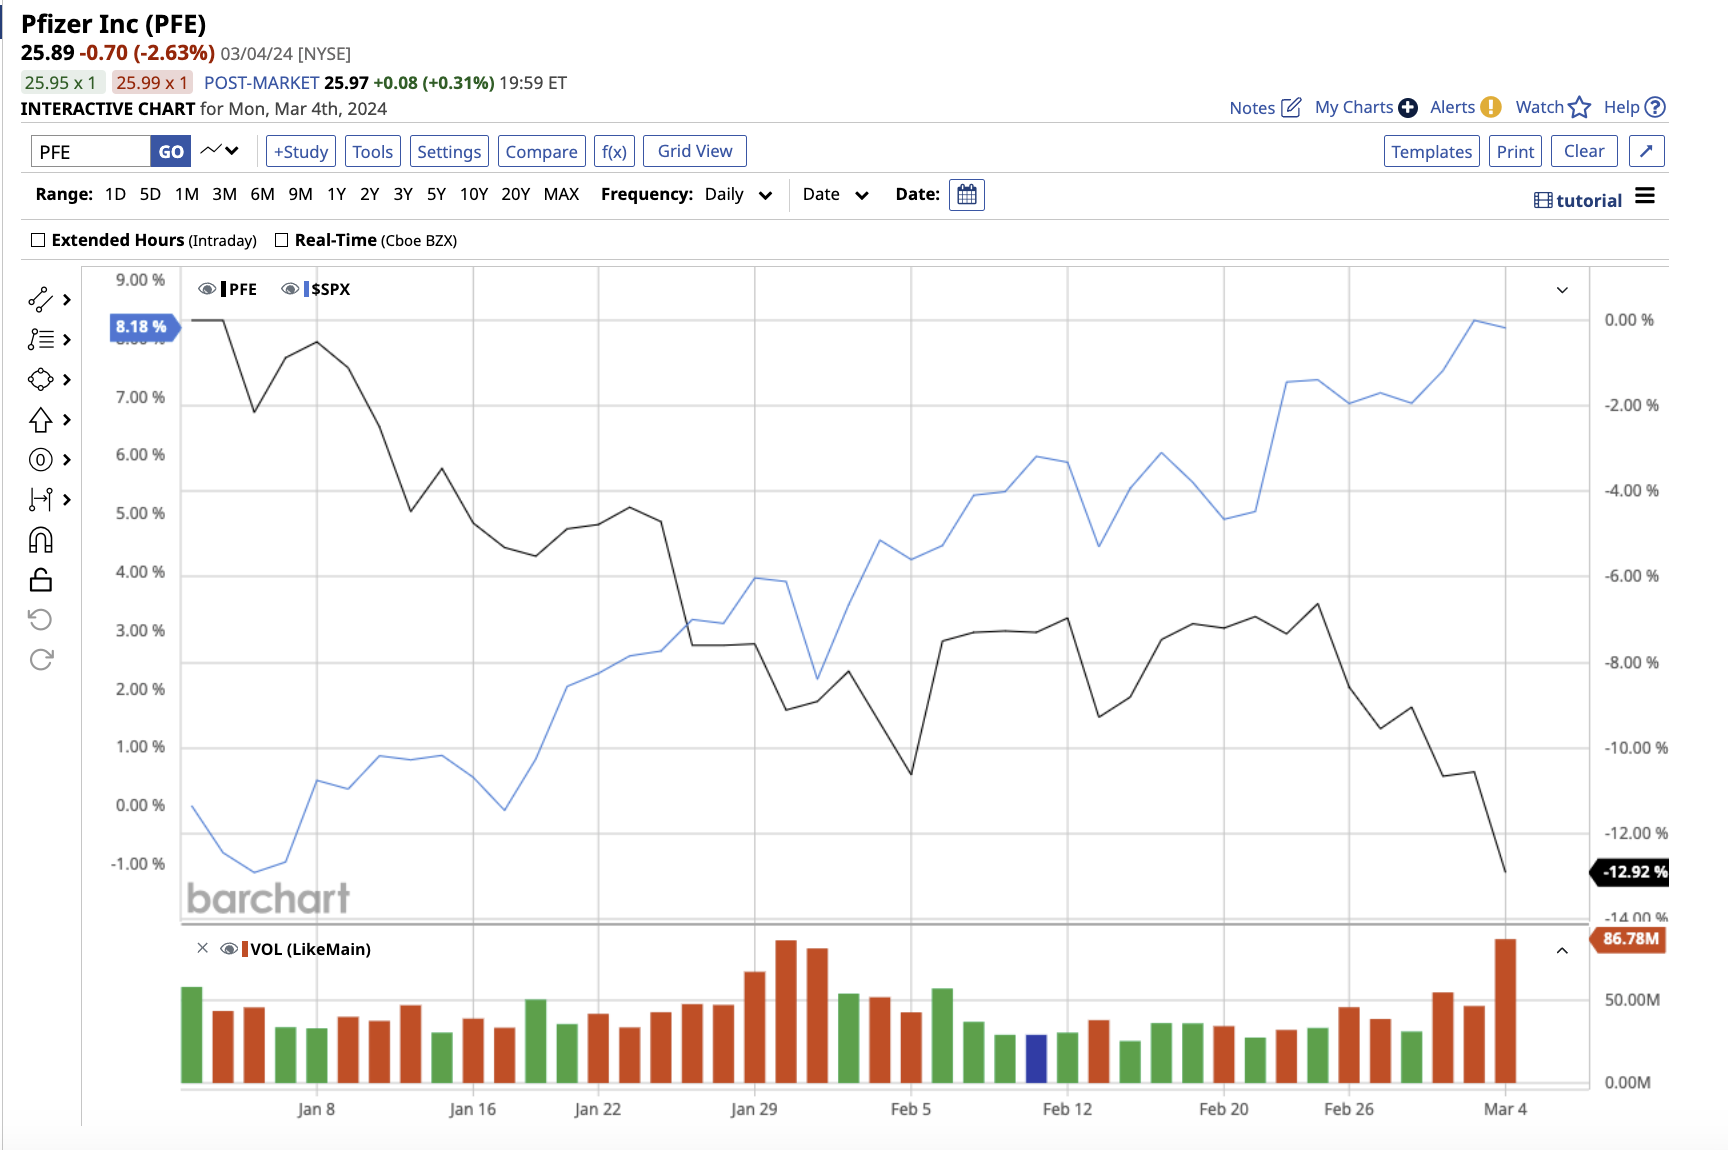Open the Fibonacci list tool icon
The image size is (1728, 1150).
point(40,339)
